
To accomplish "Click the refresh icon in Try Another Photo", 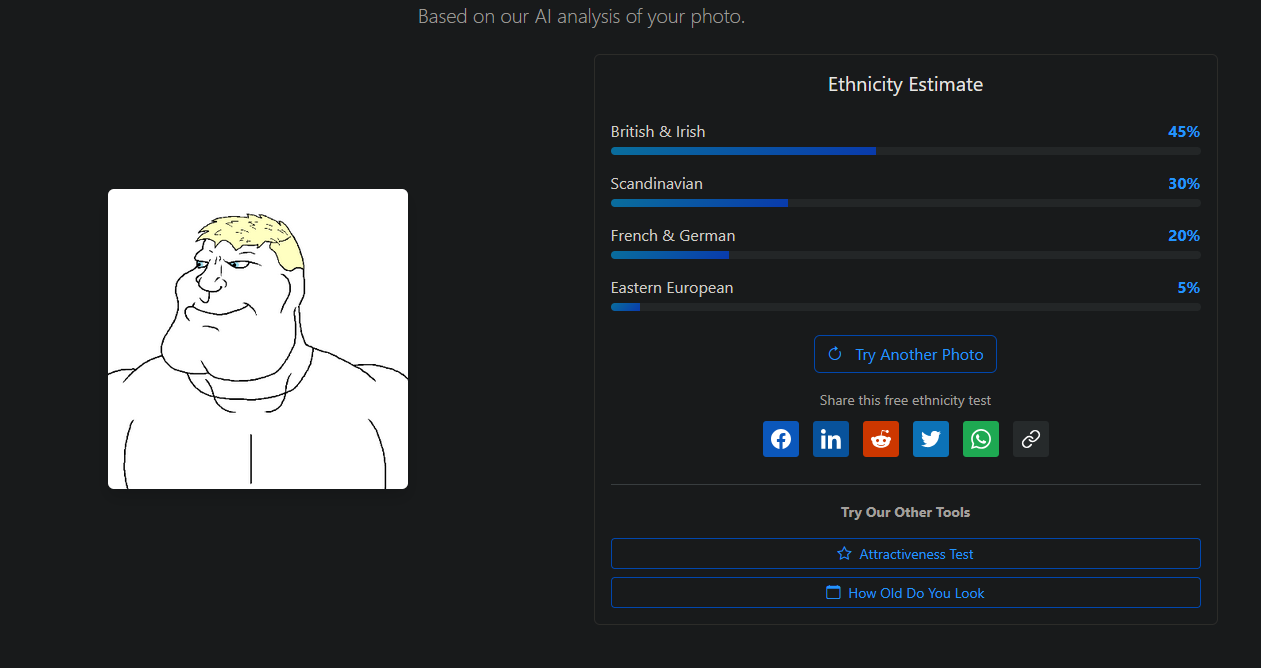I will [x=835, y=354].
